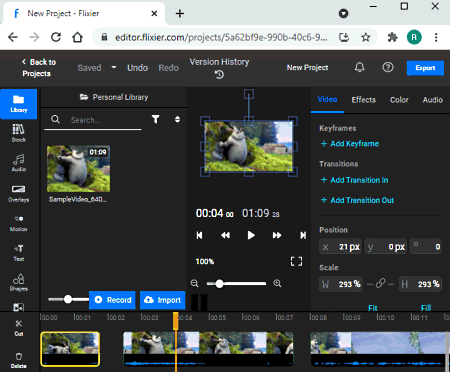Open the Overlays panel

click(x=19, y=193)
